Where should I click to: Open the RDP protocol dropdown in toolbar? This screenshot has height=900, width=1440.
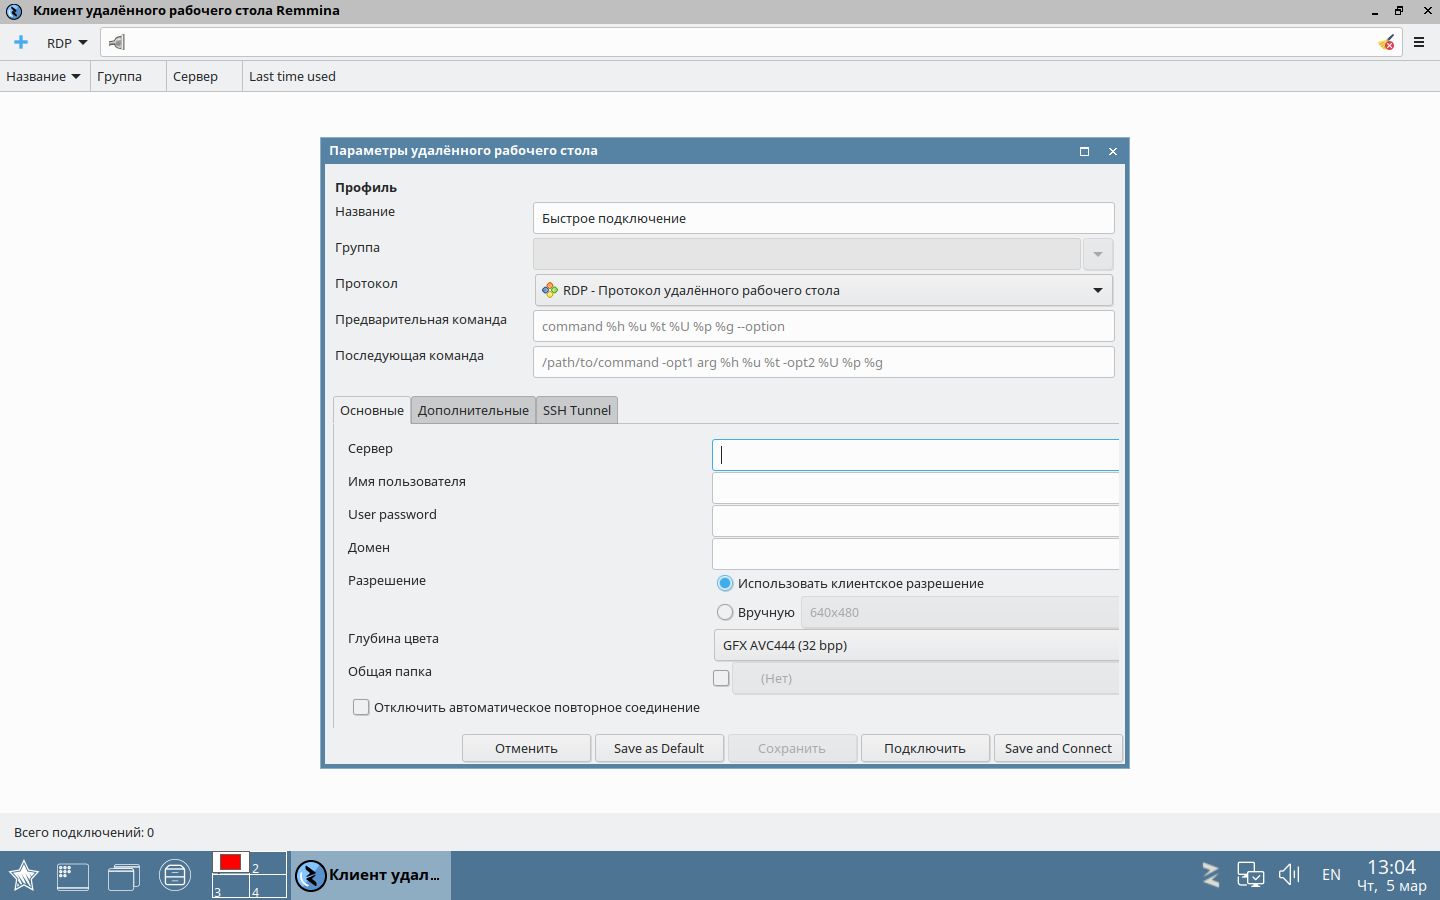[67, 43]
